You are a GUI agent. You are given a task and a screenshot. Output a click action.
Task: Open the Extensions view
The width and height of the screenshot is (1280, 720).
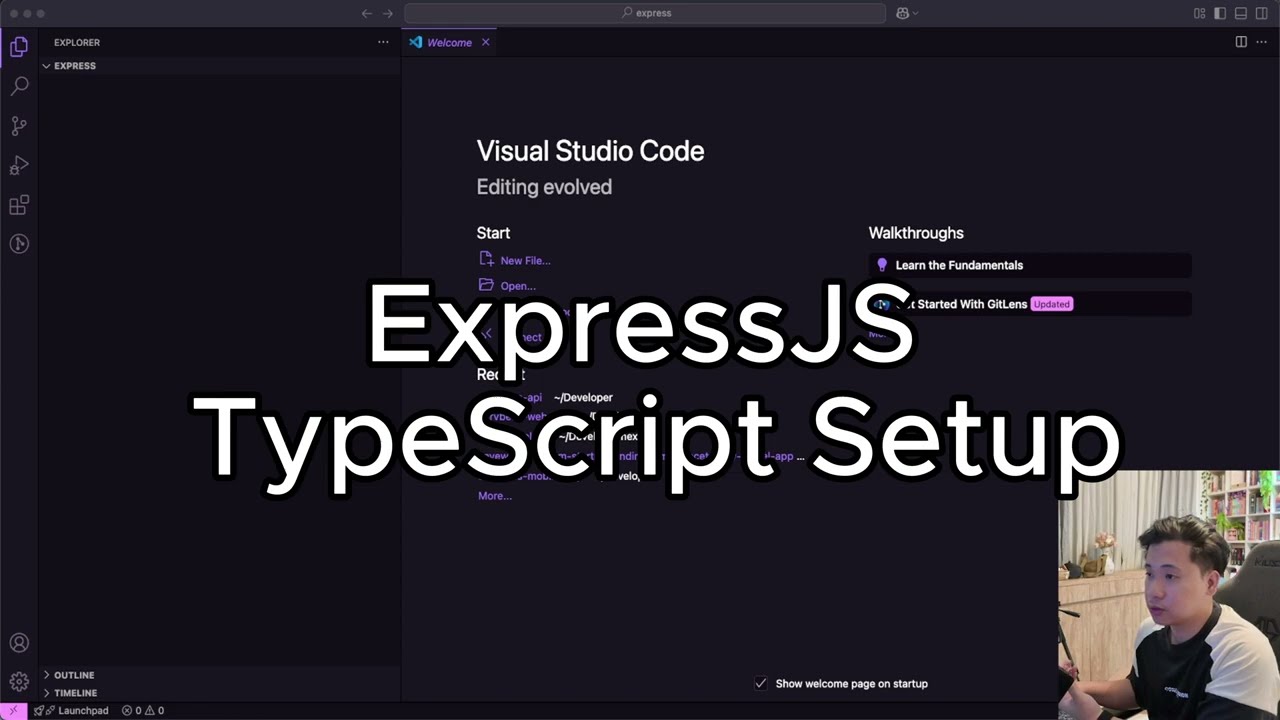point(19,205)
